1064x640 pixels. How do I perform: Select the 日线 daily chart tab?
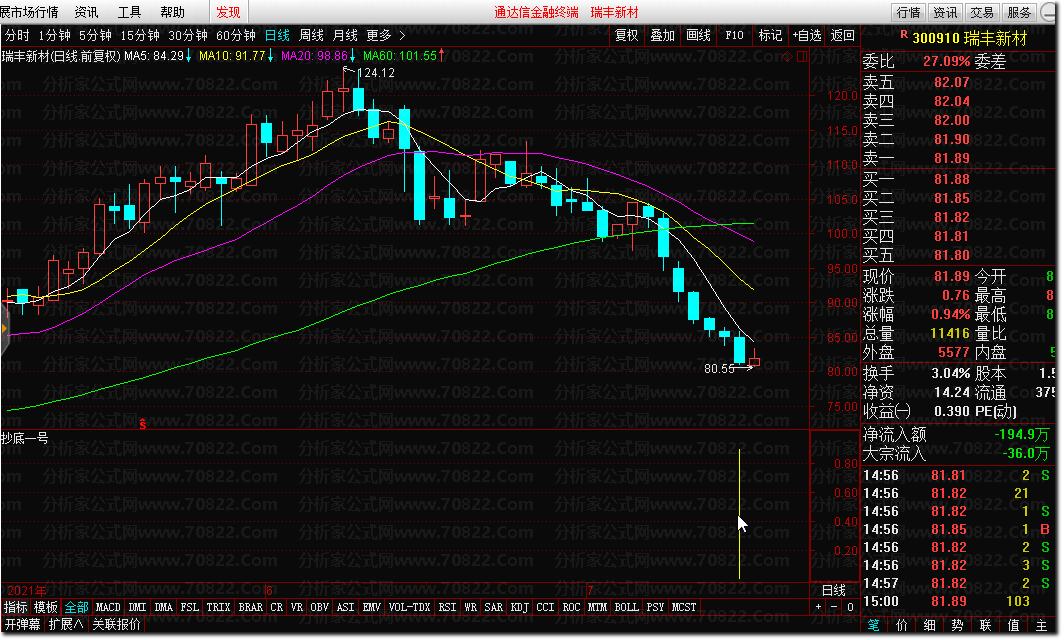(277, 35)
